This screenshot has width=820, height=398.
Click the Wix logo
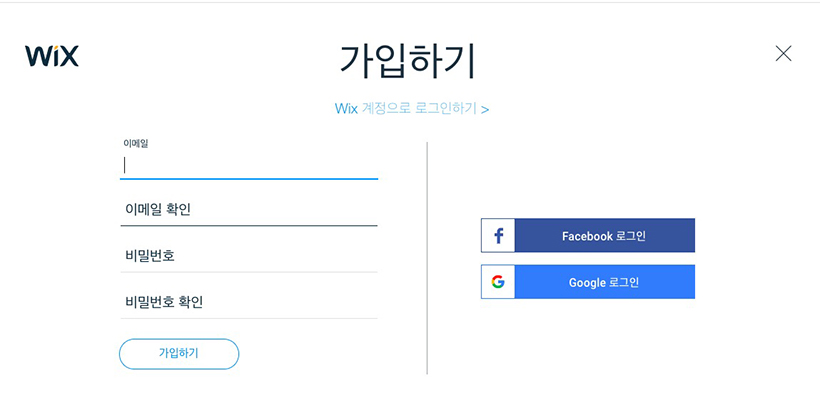52,56
